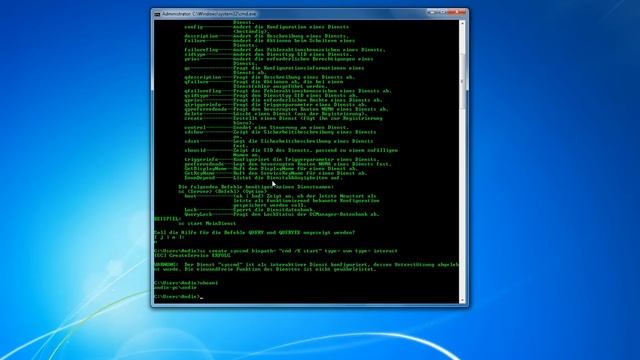Maximize the Administrator cmd.exe window
This screenshot has width=640, height=360.
click(443, 13)
